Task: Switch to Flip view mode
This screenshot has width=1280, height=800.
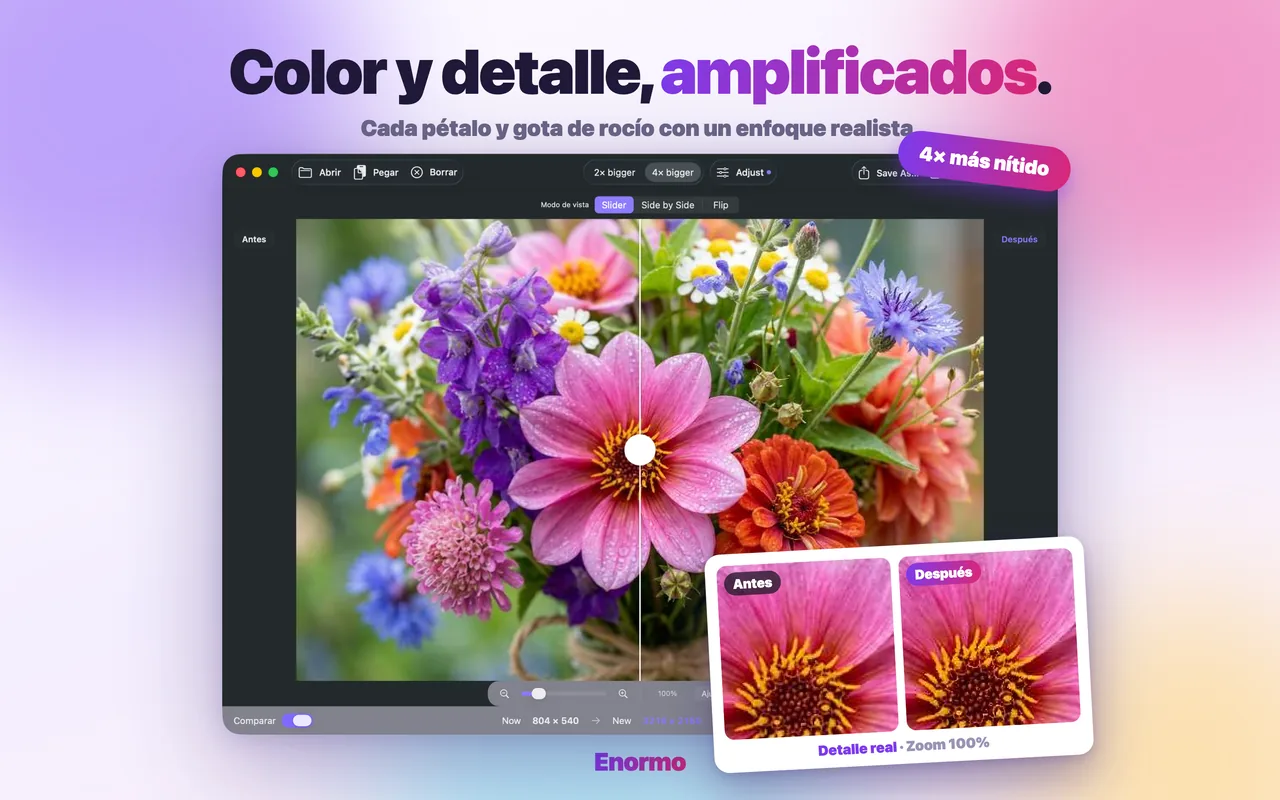Action: click(721, 205)
